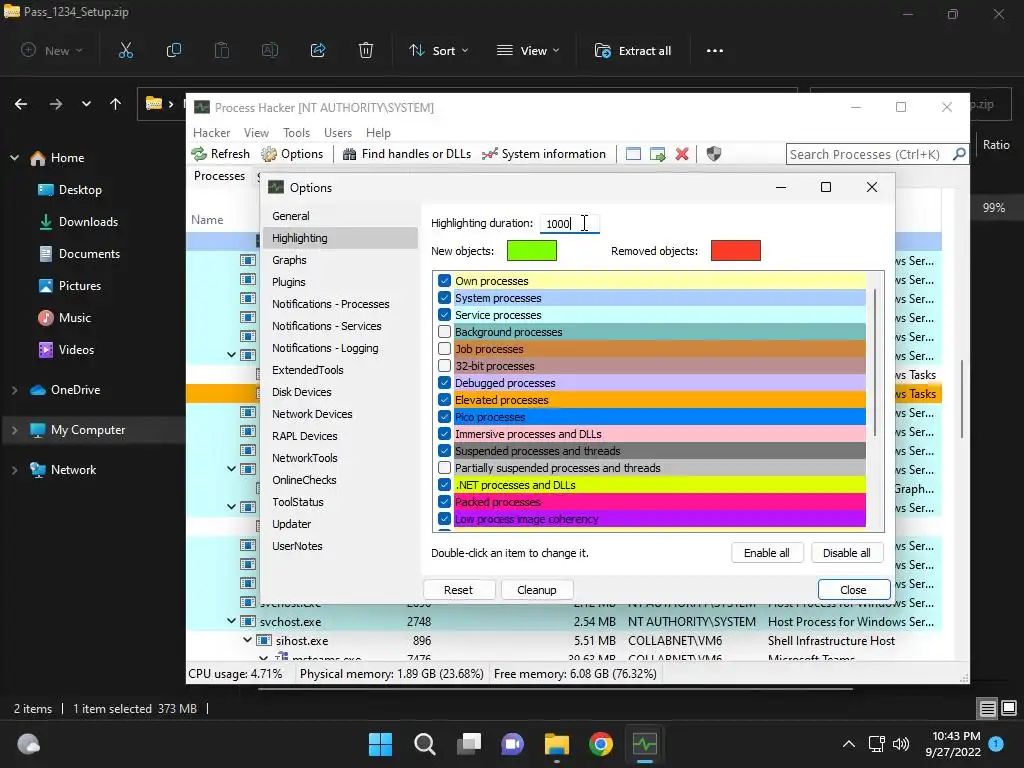Check Background processes highlighting
The height and width of the screenshot is (768, 1024).
point(444,332)
